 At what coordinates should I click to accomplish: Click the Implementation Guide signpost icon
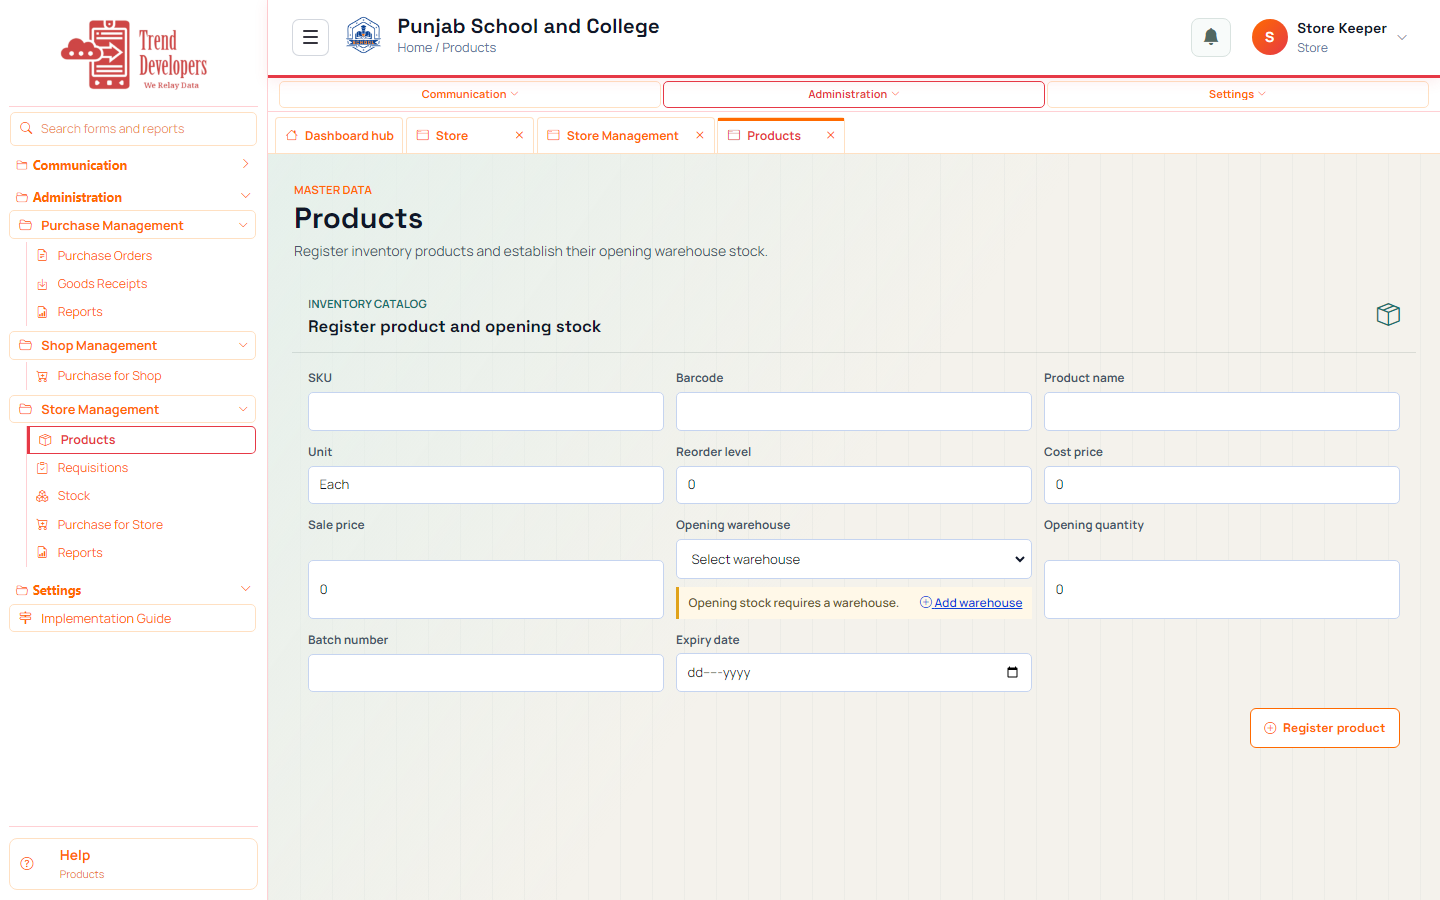click(x=26, y=618)
